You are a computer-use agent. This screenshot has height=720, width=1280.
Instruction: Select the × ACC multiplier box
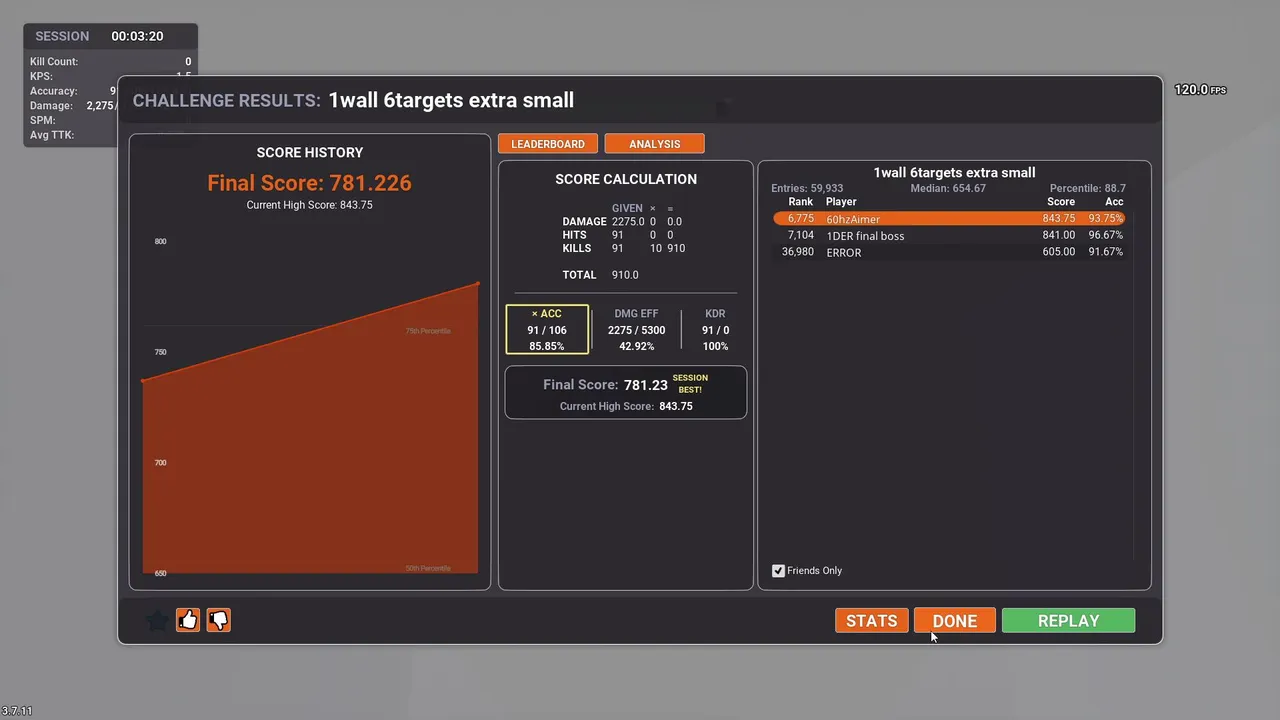pos(547,330)
